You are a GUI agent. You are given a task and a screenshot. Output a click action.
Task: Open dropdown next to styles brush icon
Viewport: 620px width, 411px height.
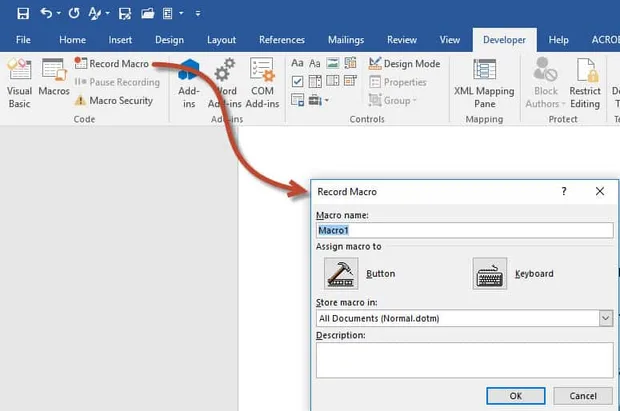coord(108,13)
